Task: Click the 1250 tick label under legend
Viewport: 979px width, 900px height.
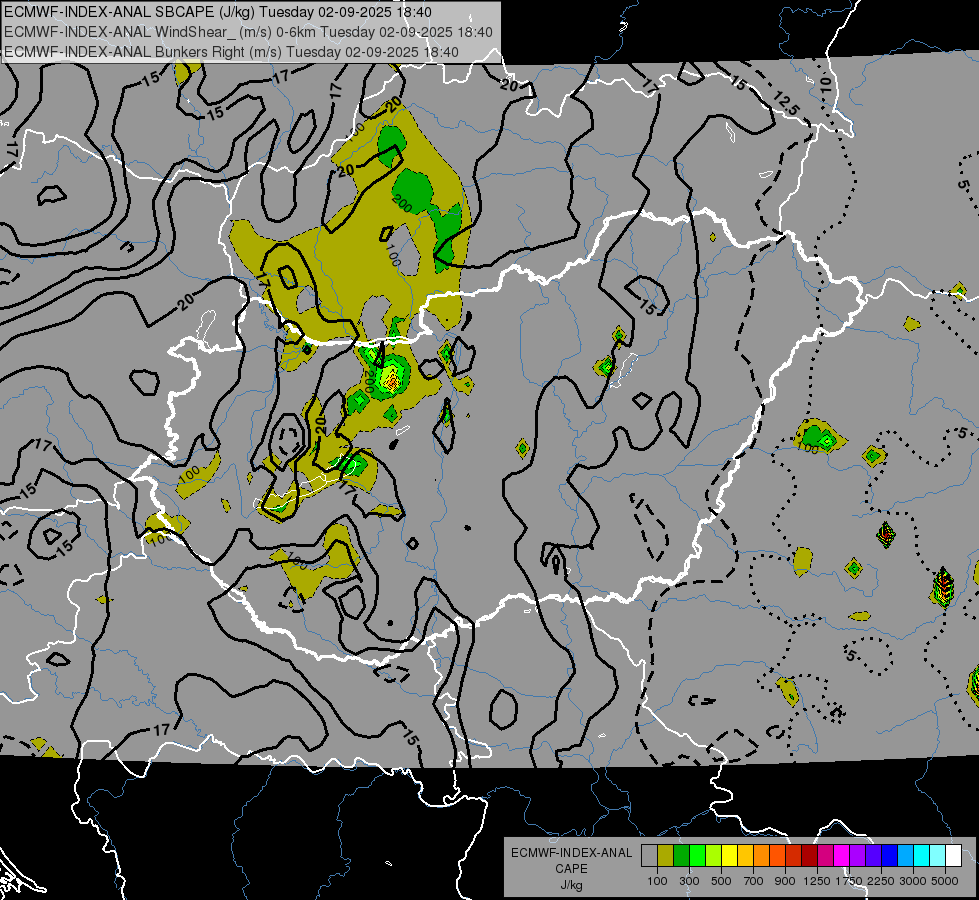Action: tap(817, 881)
